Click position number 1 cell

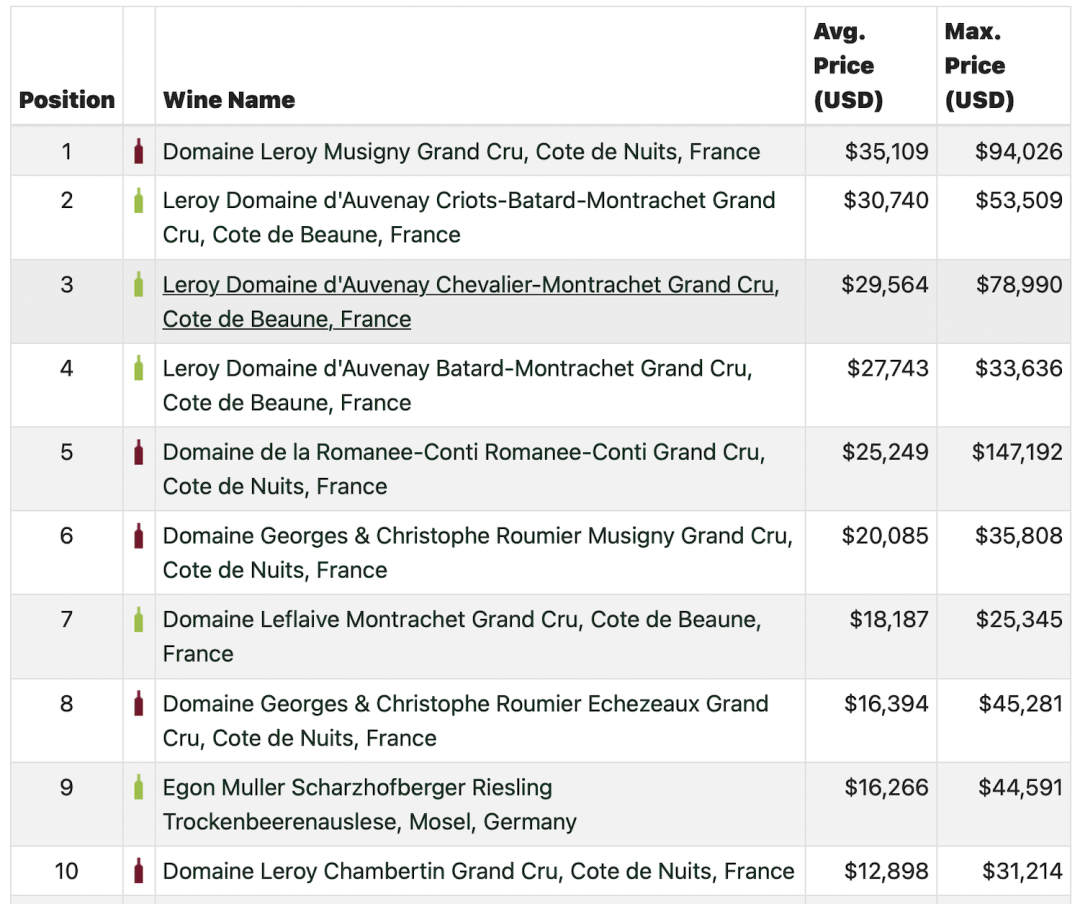tap(67, 152)
